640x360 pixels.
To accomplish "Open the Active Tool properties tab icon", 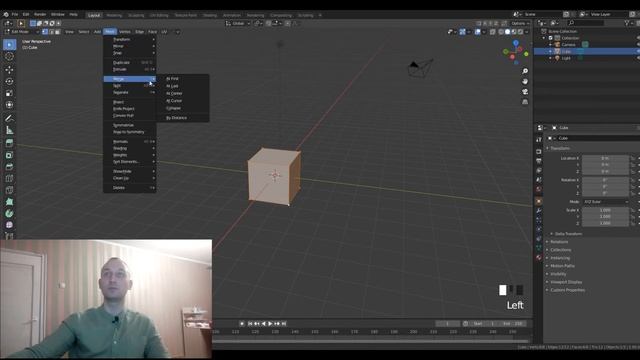I will (539, 140).
